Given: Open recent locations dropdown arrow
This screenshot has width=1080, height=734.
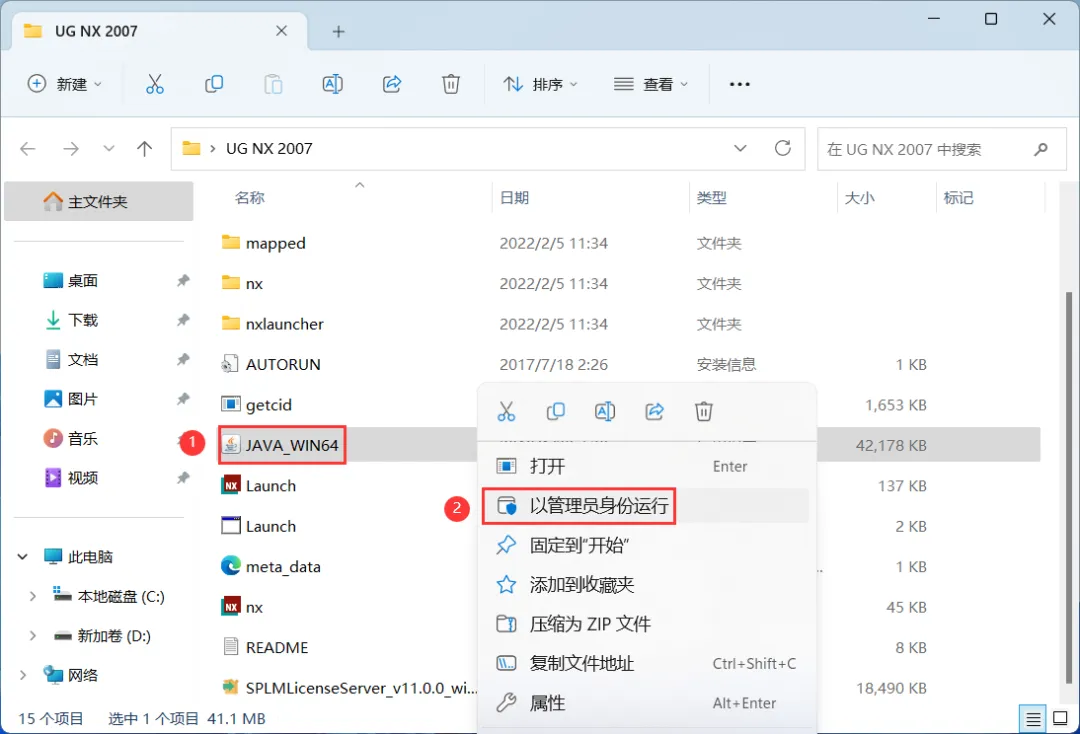Looking at the screenshot, I should click(108, 149).
